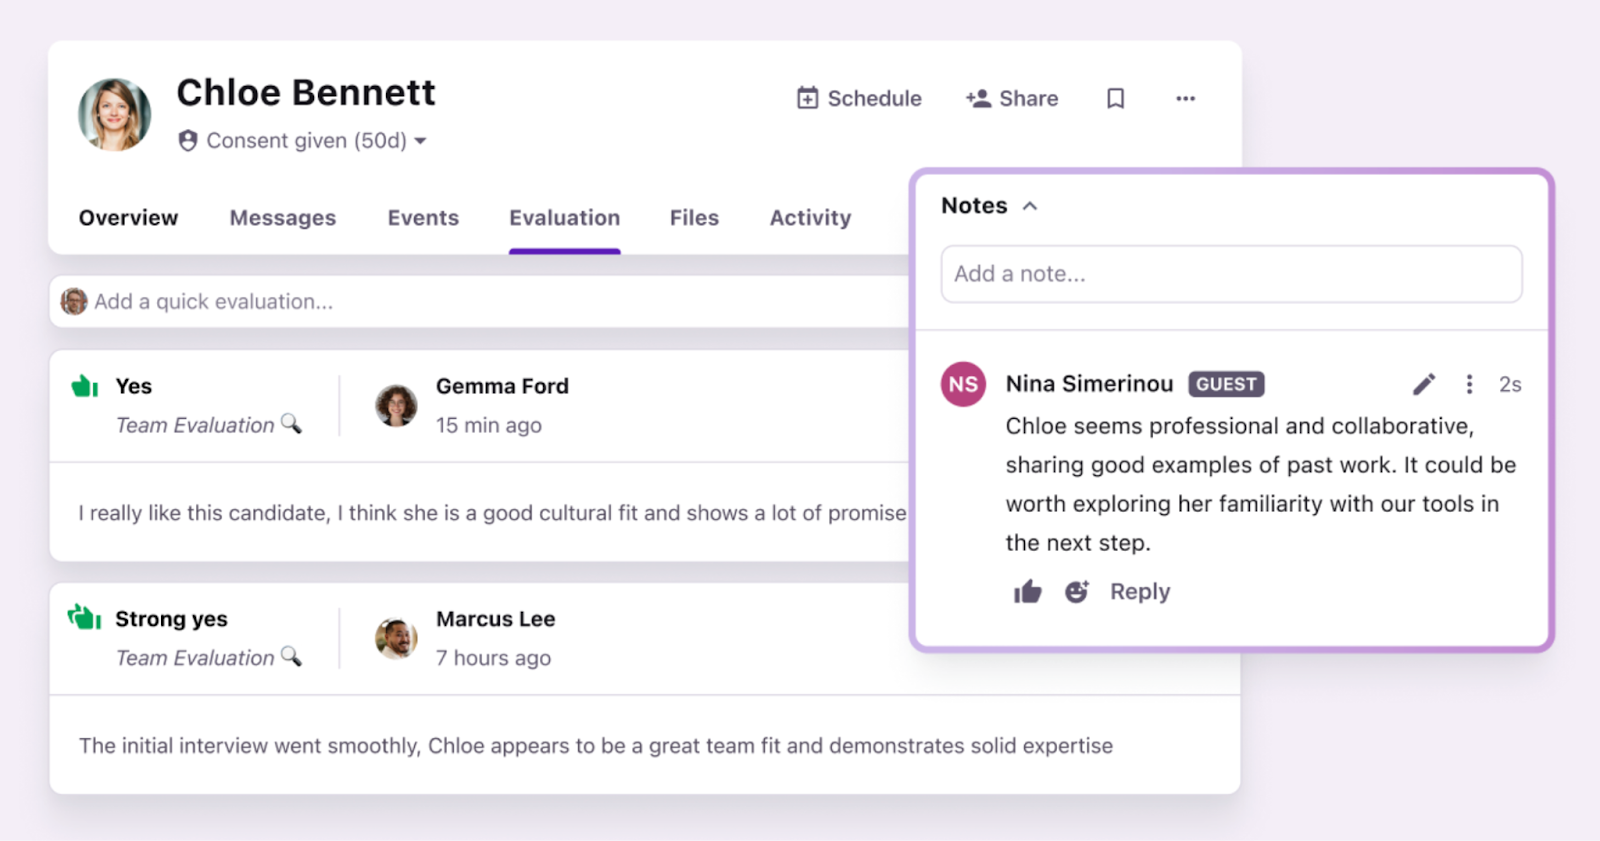Click the magnifier beside Gemma's Team Evaluation
The height and width of the screenshot is (841, 1600).
click(291, 424)
